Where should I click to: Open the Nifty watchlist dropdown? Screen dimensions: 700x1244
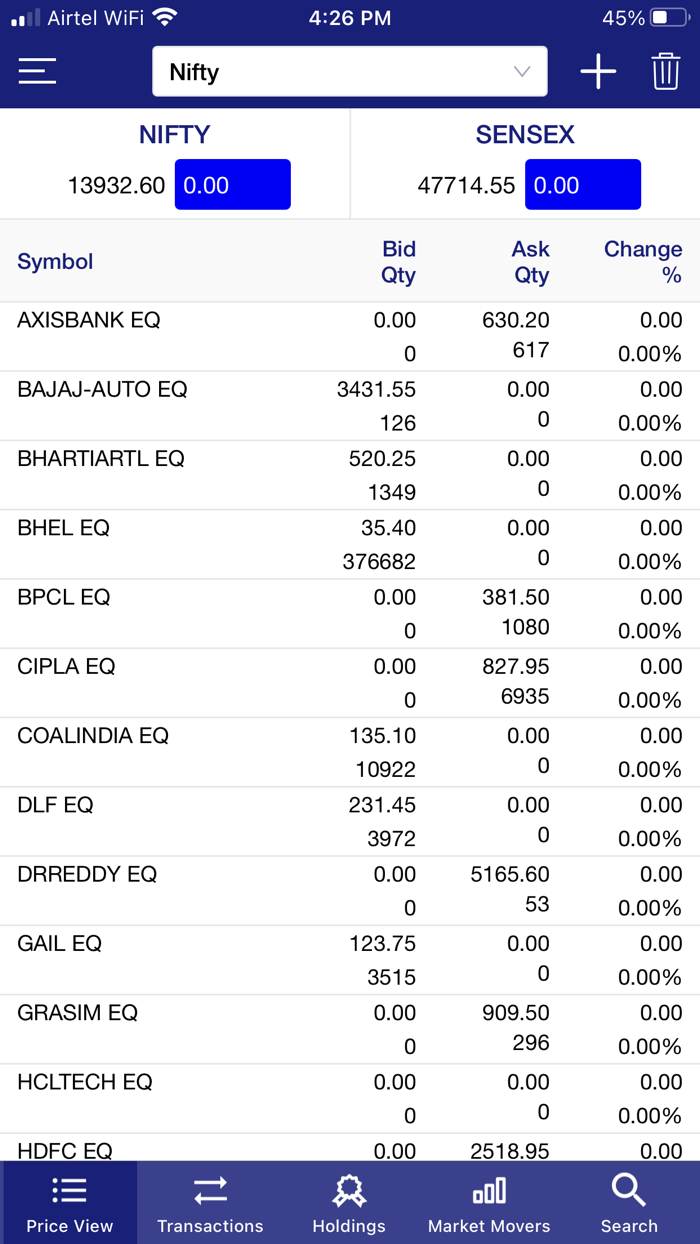[x=349, y=71]
